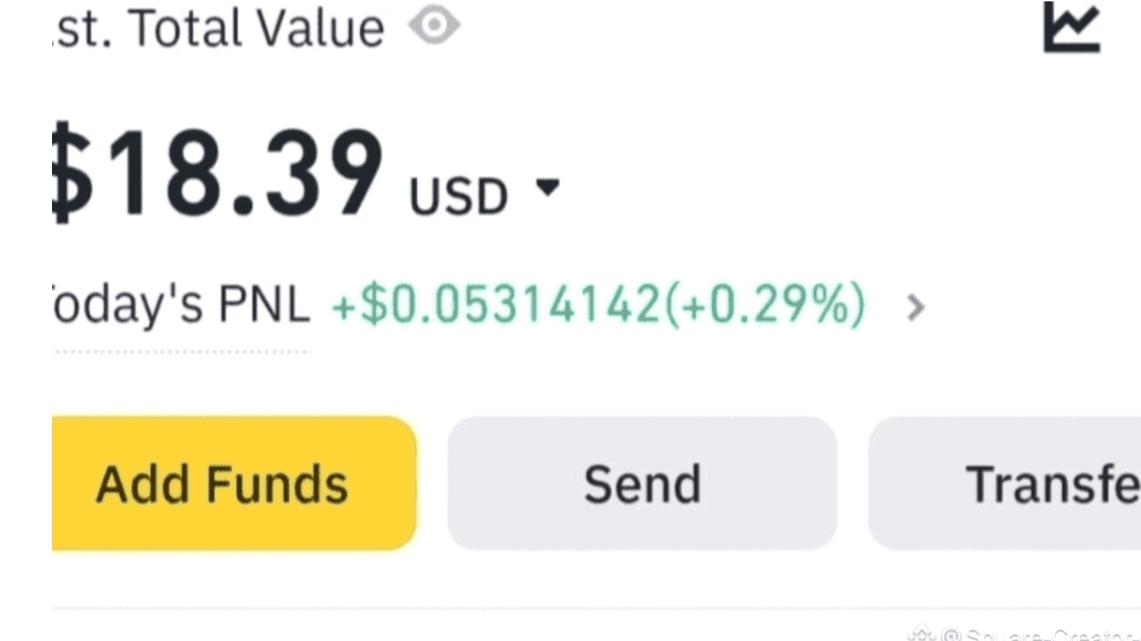Click the Est. Total Value heading
1141x641 pixels.
(218, 28)
